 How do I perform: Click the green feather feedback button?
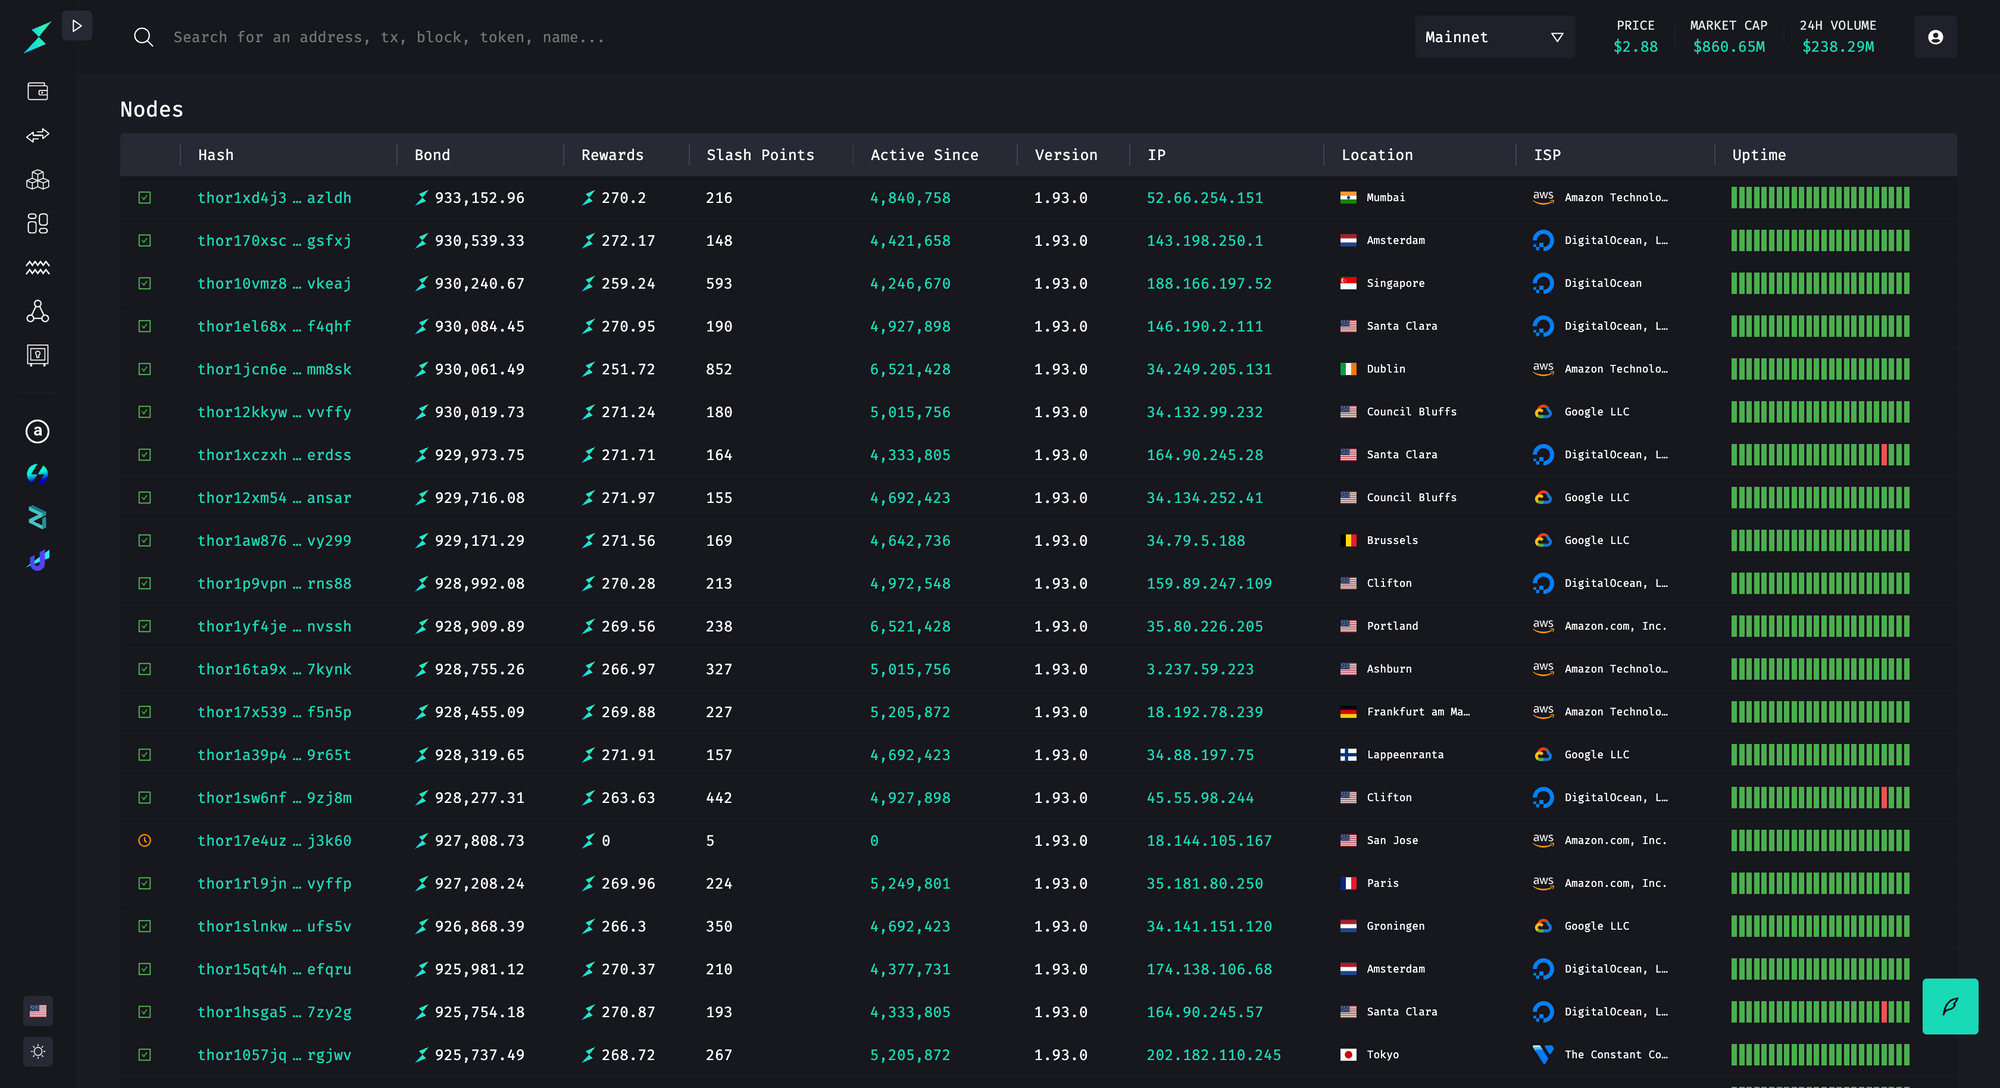click(1950, 1006)
